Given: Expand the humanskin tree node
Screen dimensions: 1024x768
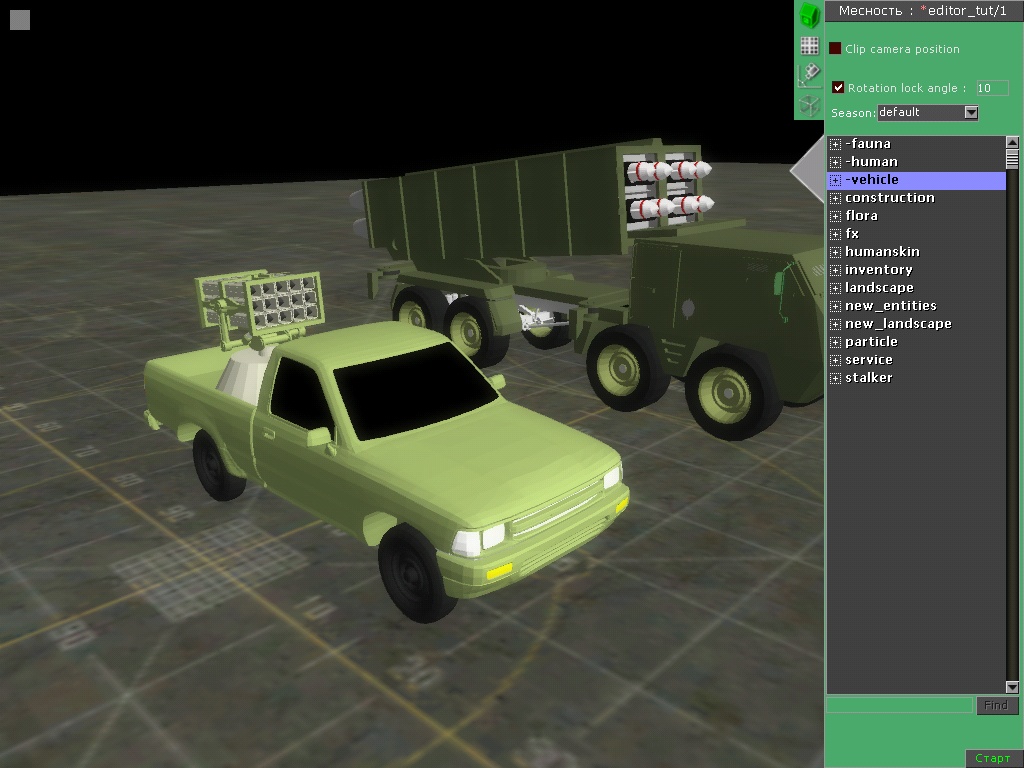Looking at the screenshot, I should (x=835, y=252).
